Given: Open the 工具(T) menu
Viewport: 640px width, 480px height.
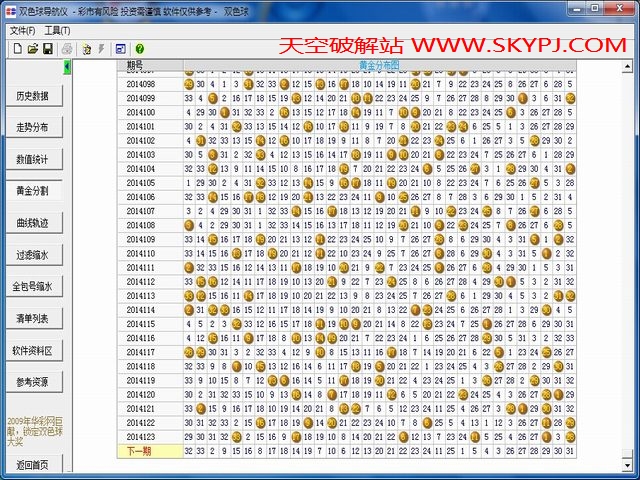Looking at the screenshot, I should 57,31.
